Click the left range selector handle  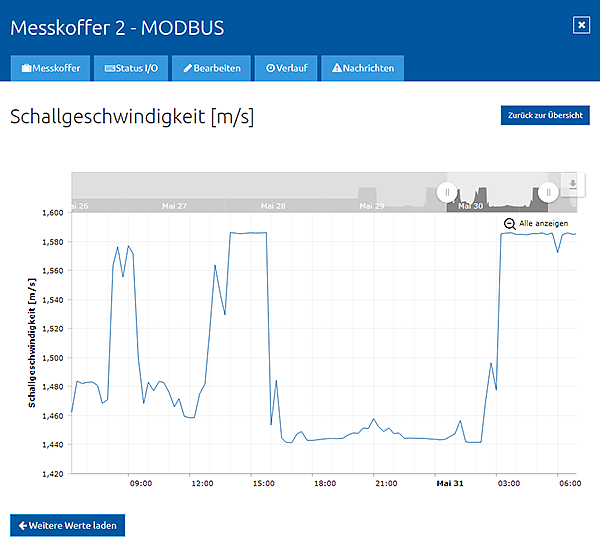pyautogui.click(x=447, y=191)
